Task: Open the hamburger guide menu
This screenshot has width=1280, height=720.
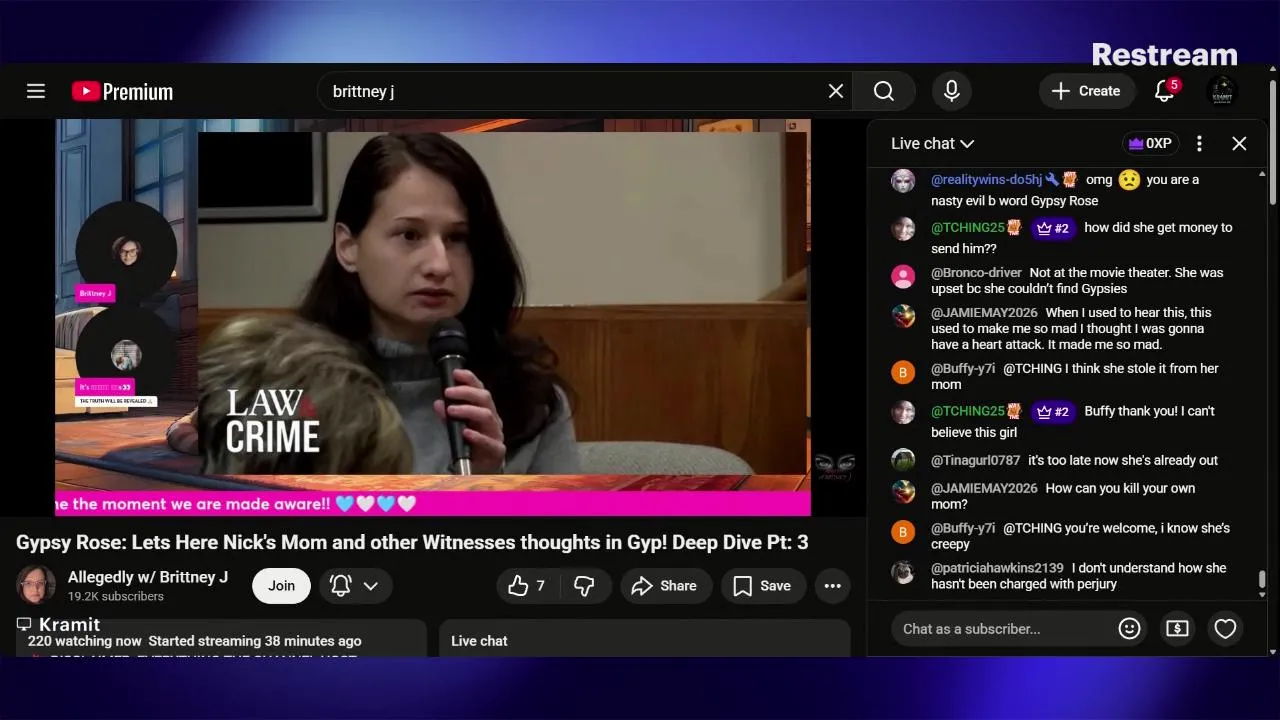Action: [36, 91]
